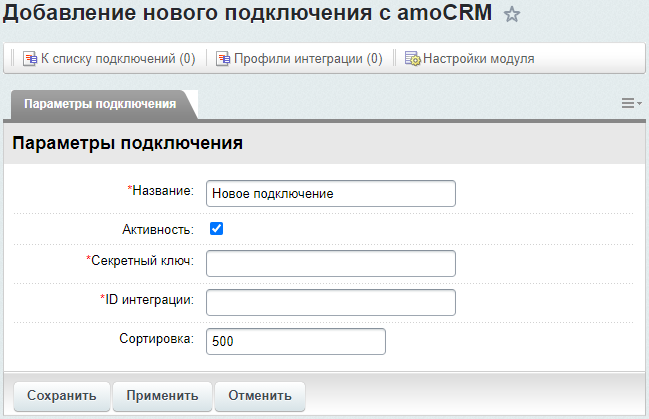Click the Сохранить button
The height and width of the screenshot is (419, 649).
tap(62, 395)
